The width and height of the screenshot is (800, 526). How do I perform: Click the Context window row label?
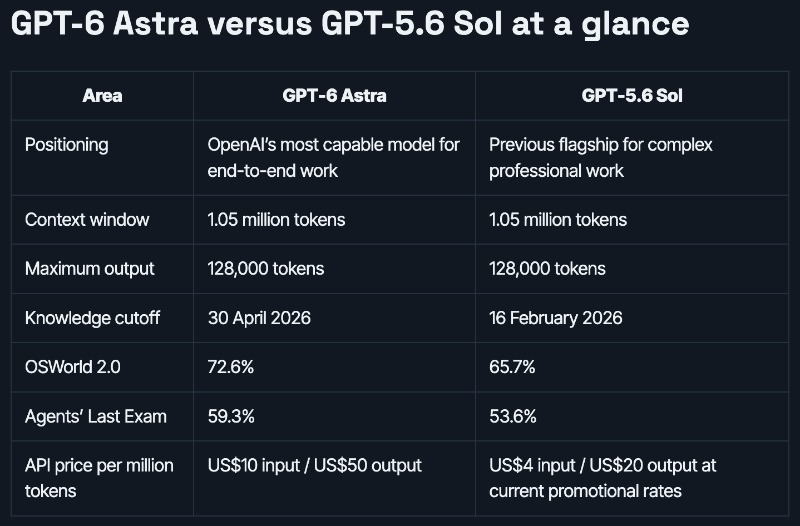click(87, 220)
